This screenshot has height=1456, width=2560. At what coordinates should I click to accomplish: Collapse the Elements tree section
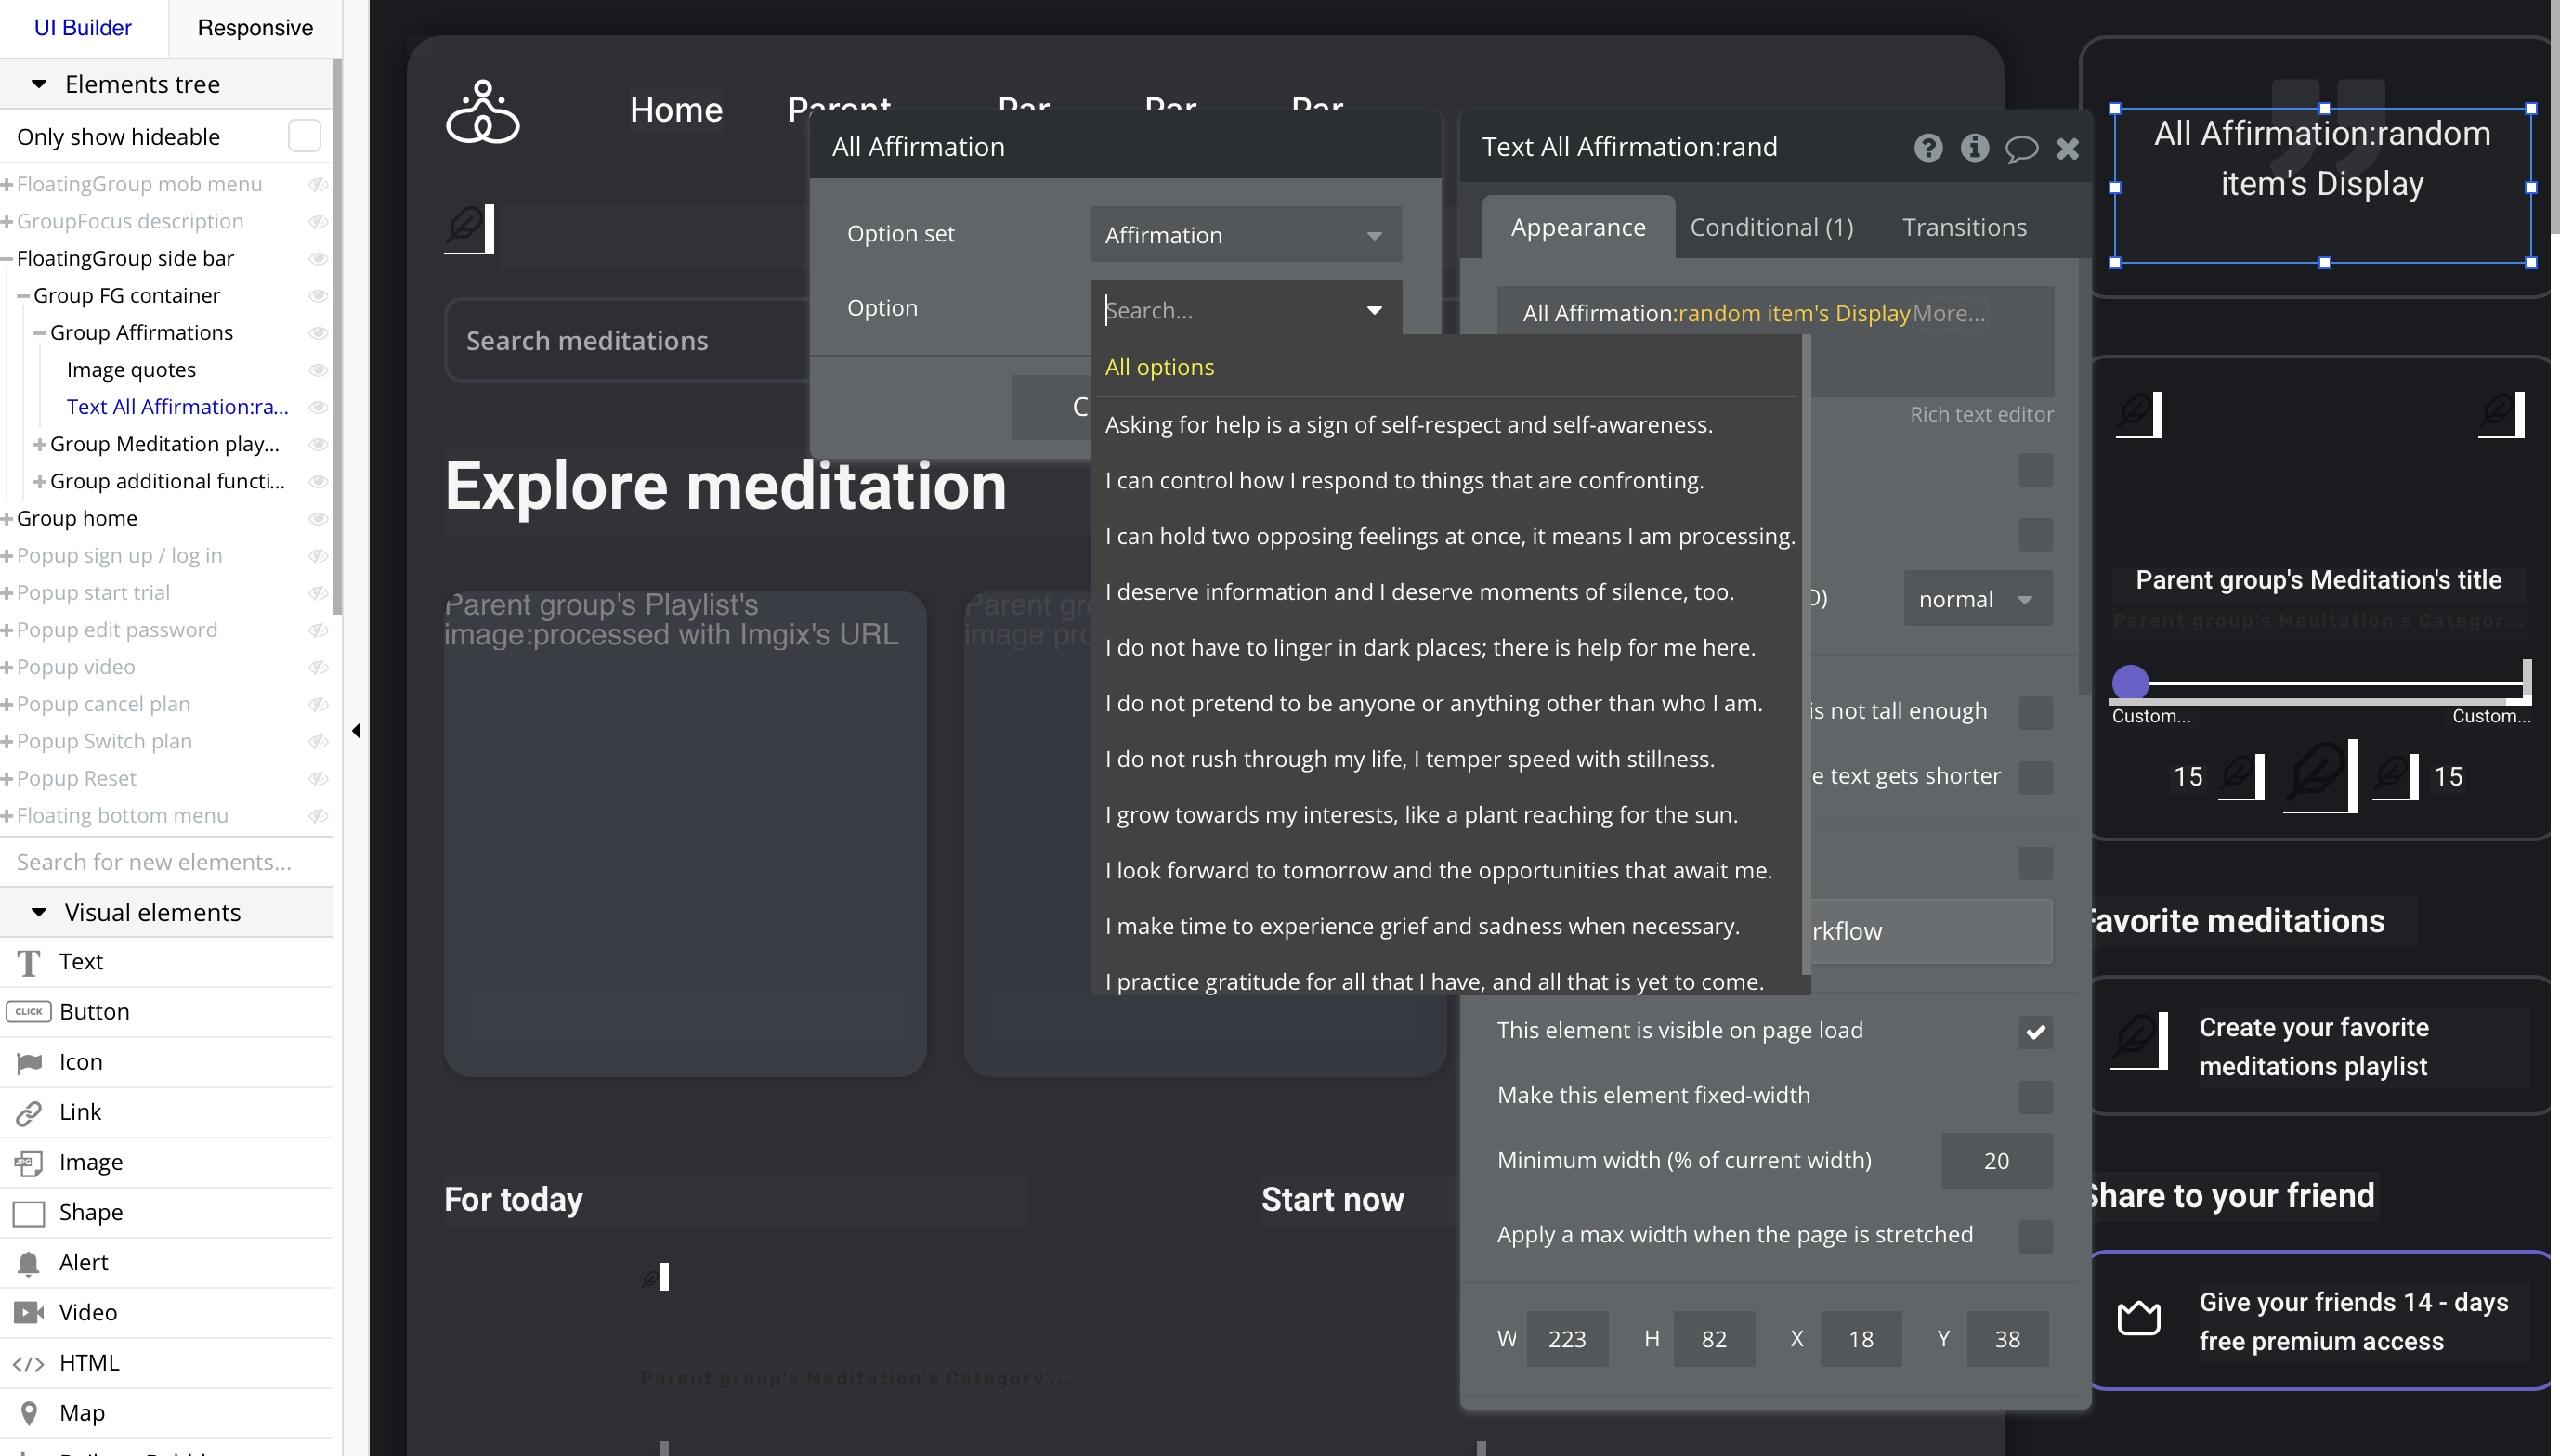pyautogui.click(x=39, y=84)
